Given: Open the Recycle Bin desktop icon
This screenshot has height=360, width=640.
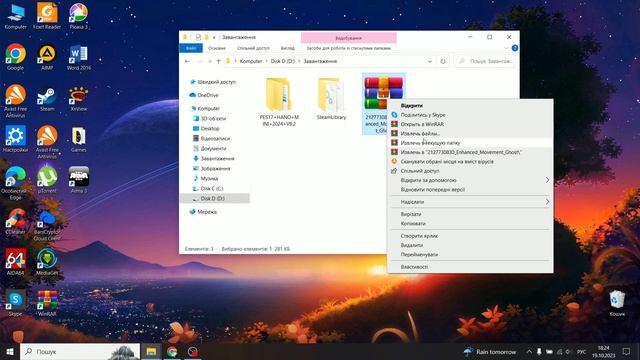Looking at the screenshot, I should [617, 303].
